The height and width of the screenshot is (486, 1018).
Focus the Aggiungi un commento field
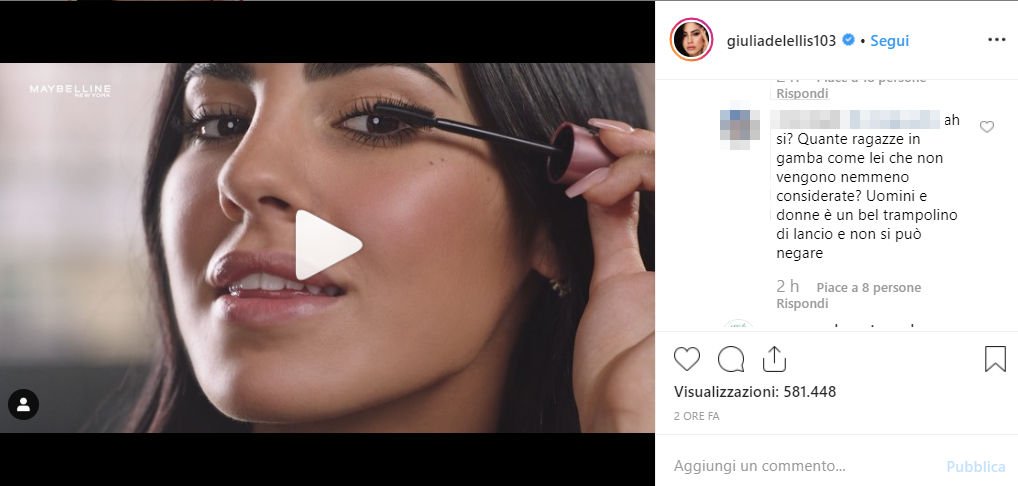pos(804,466)
